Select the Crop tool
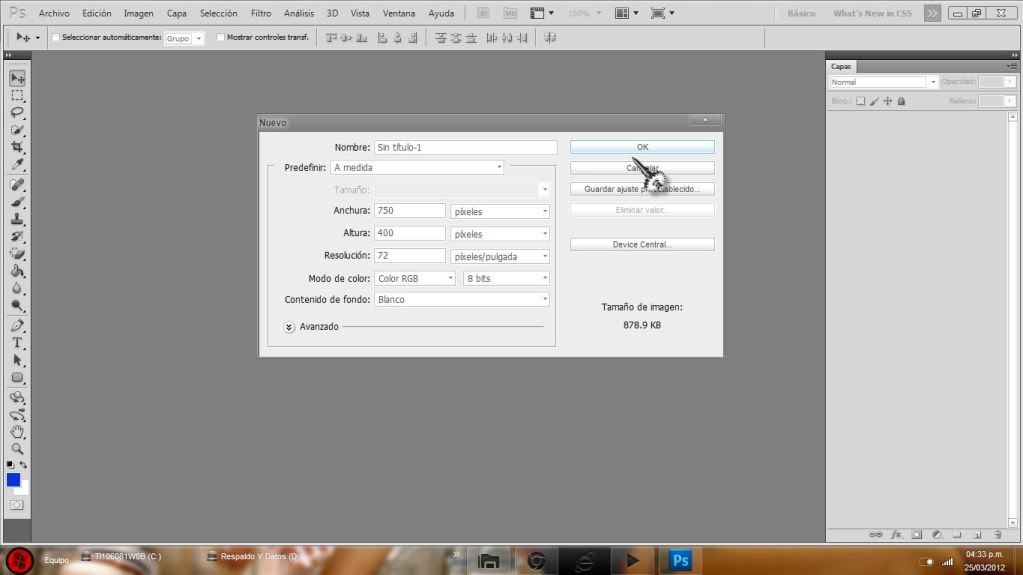Viewport: 1023px width, 575px height. pyautogui.click(x=17, y=147)
